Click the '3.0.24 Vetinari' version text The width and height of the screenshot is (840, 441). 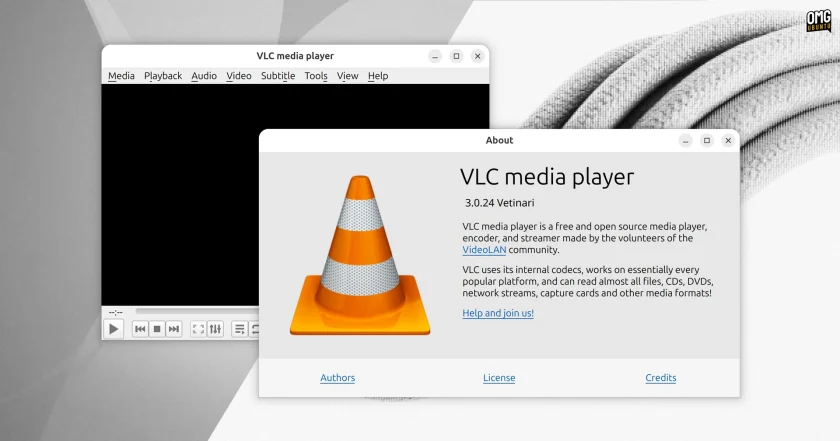(499, 203)
